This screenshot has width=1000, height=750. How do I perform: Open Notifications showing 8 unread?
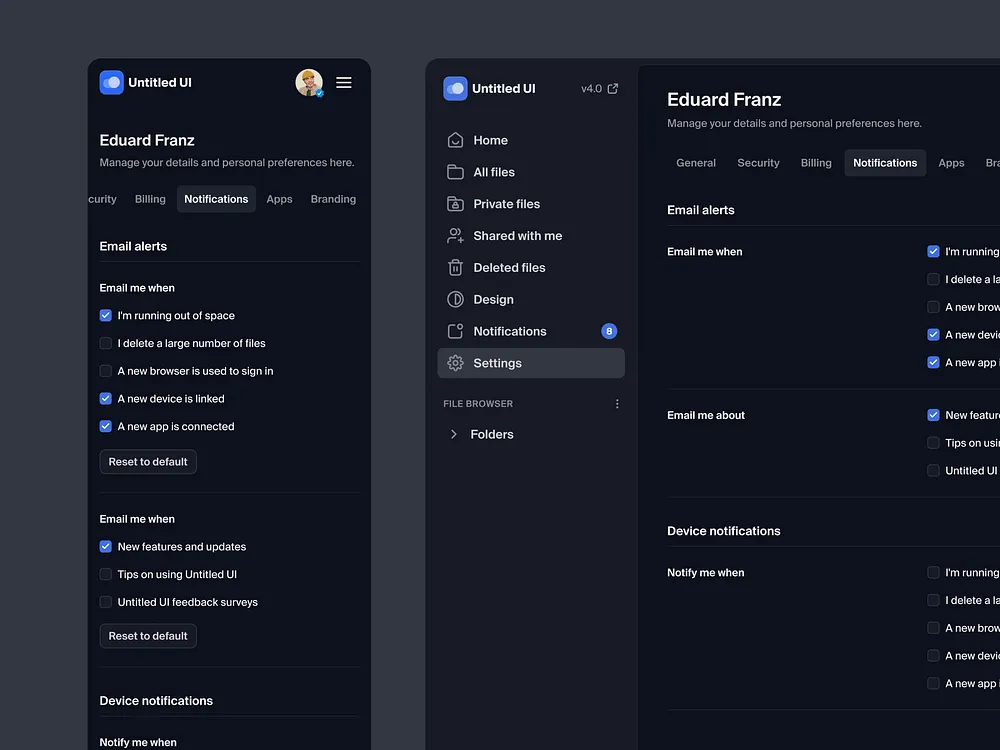[x=511, y=331]
